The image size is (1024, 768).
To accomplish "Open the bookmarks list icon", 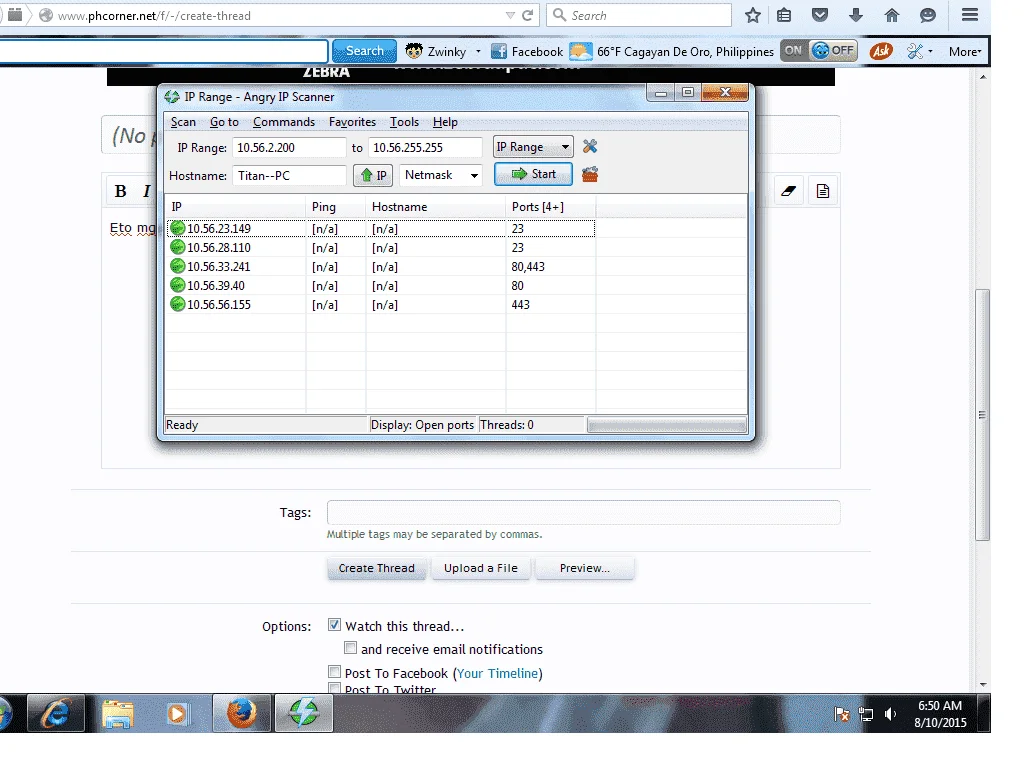I will coord(784,15).
